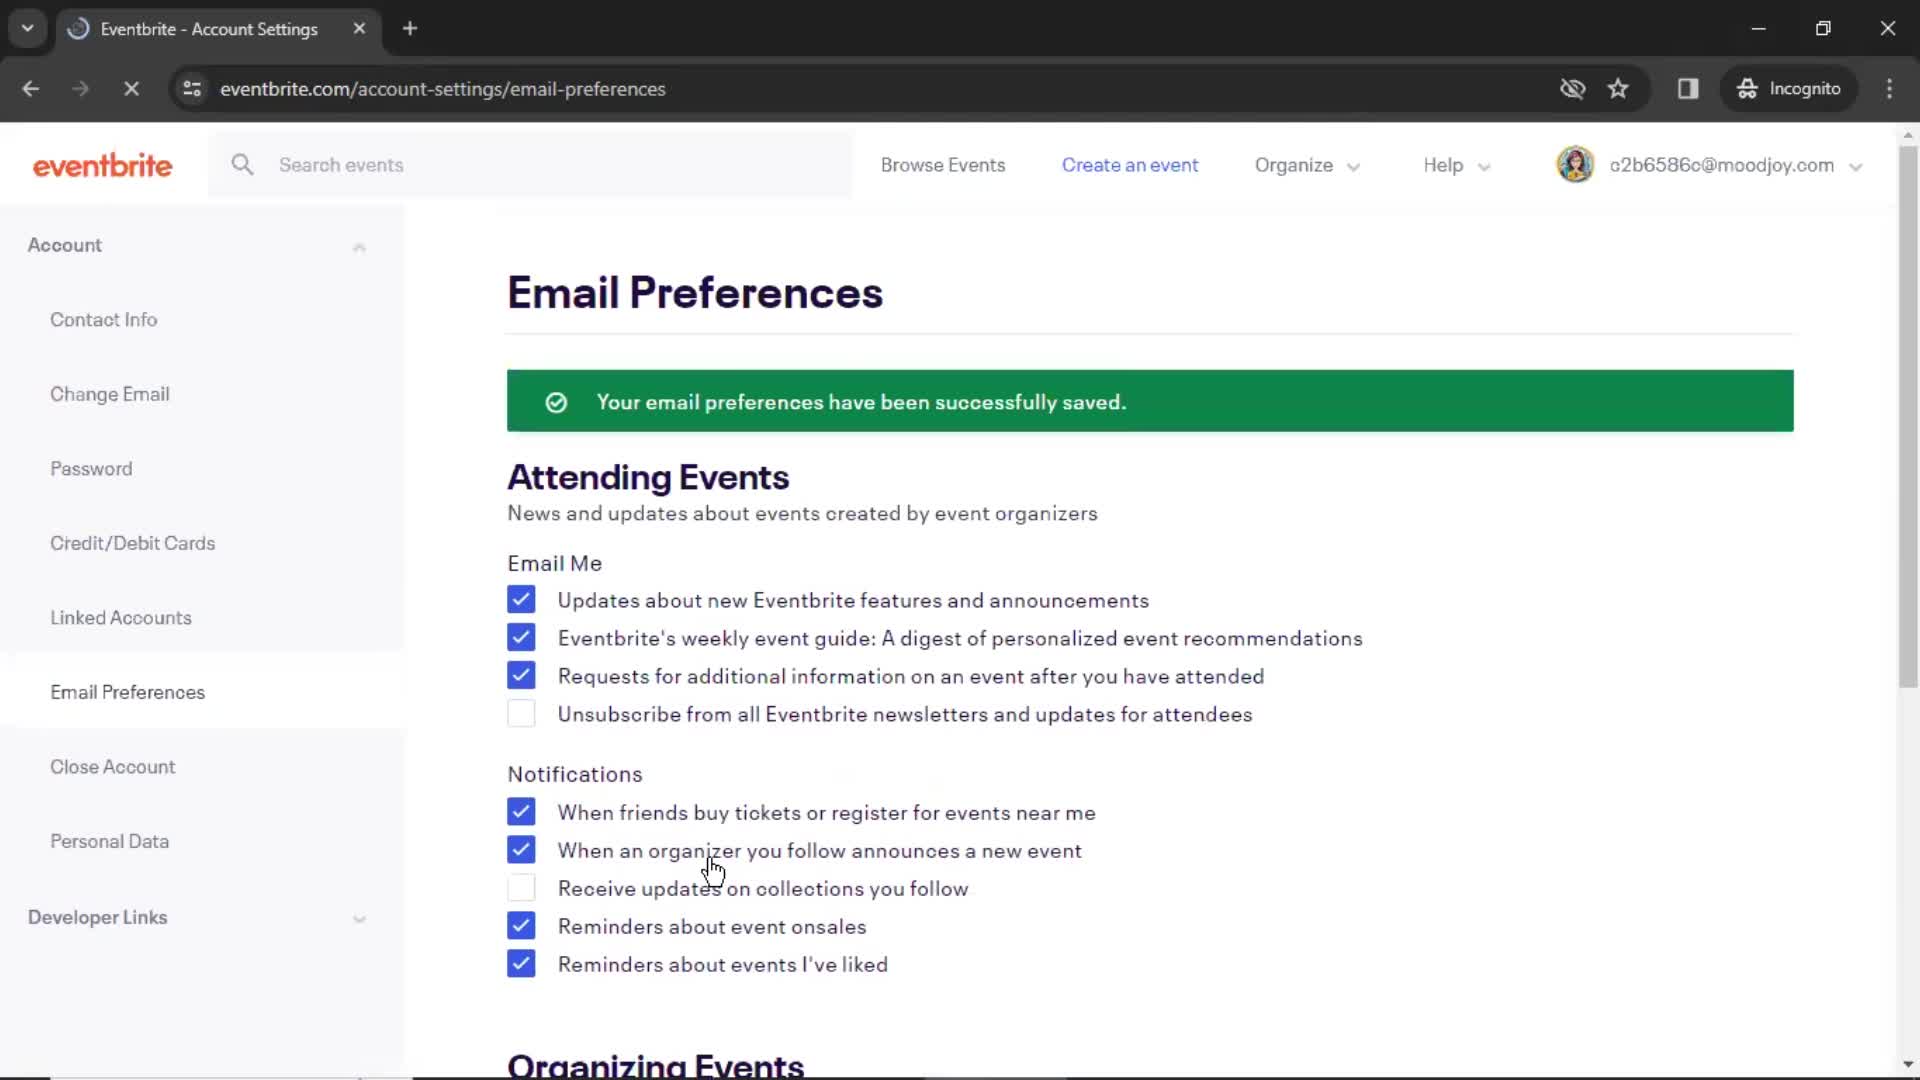Image resolution: width=1920 pixels, height=1080 pixels.
Task: Click the Email Preferences page title
Action: (695, 293)
